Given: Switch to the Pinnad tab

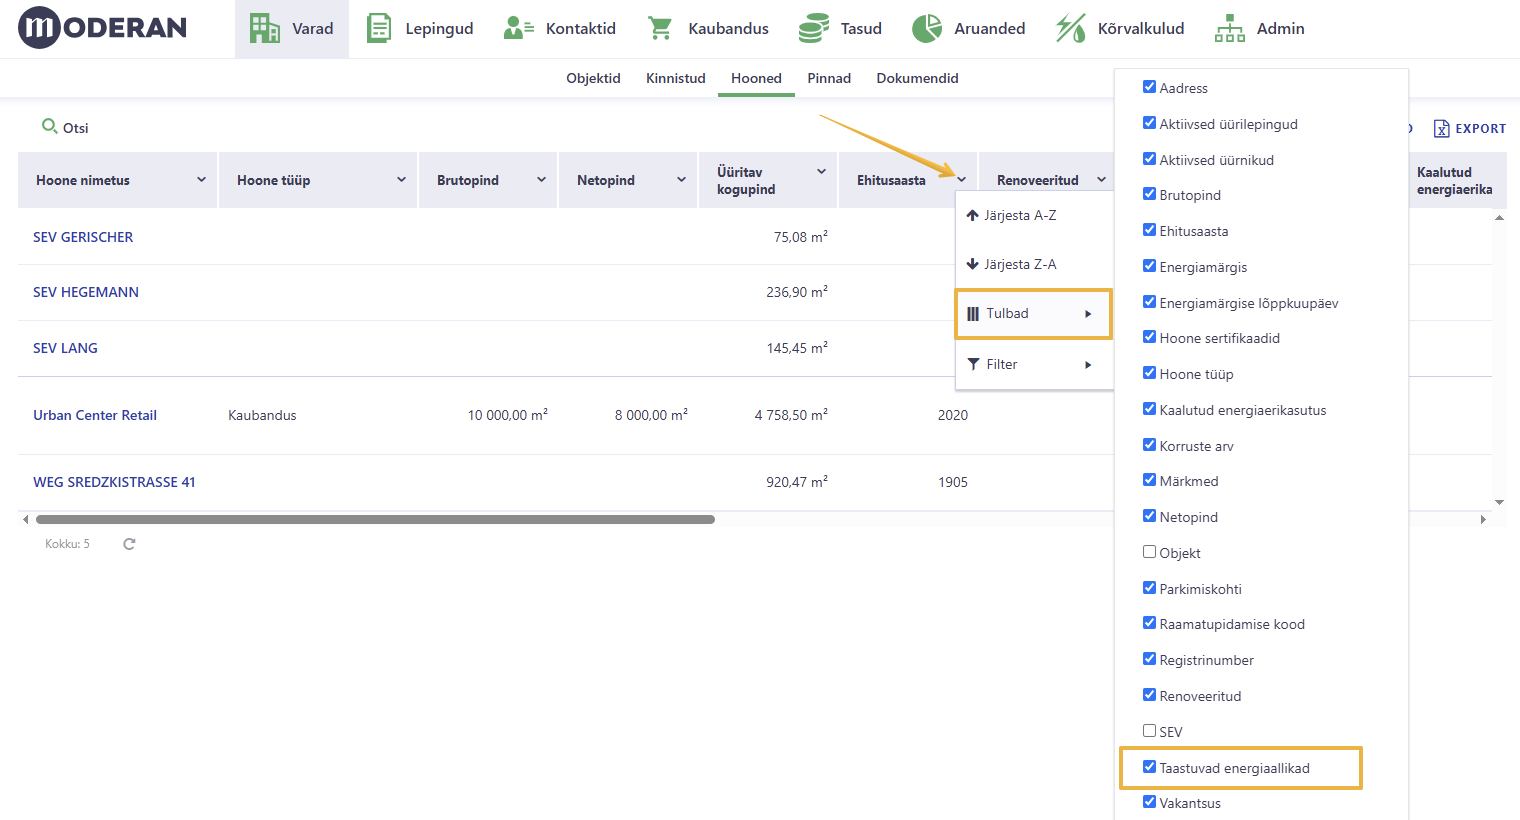Looking at the screenshot, I should tap(829, 78).
